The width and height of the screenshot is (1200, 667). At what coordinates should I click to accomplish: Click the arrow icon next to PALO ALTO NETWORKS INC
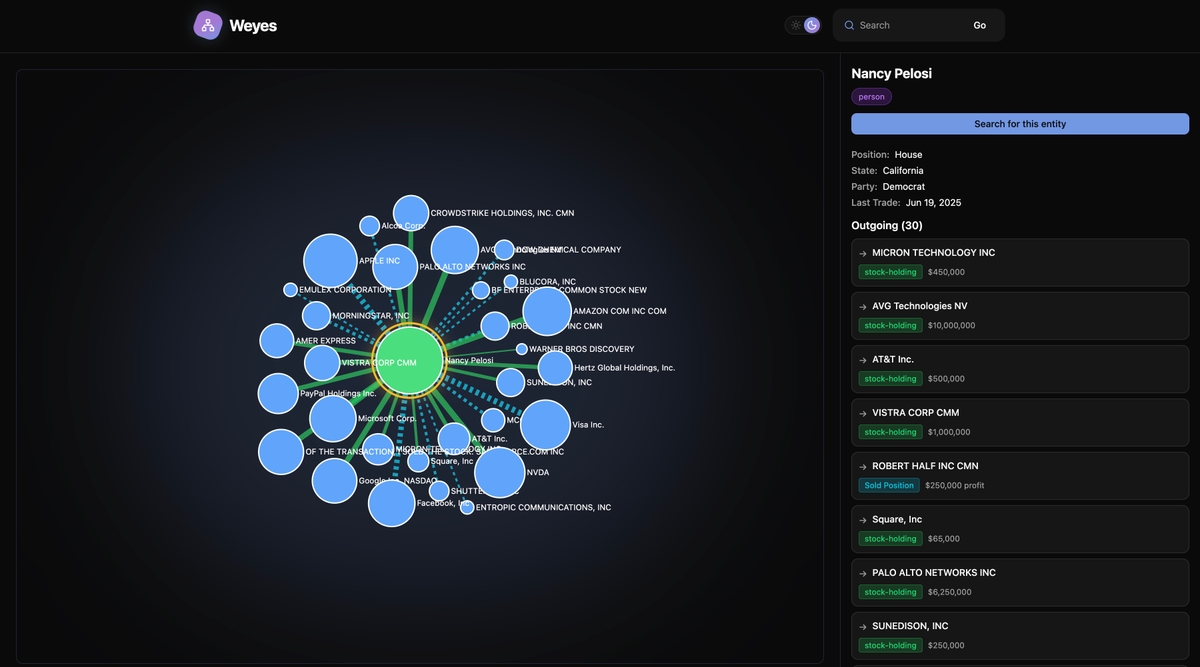862,573
